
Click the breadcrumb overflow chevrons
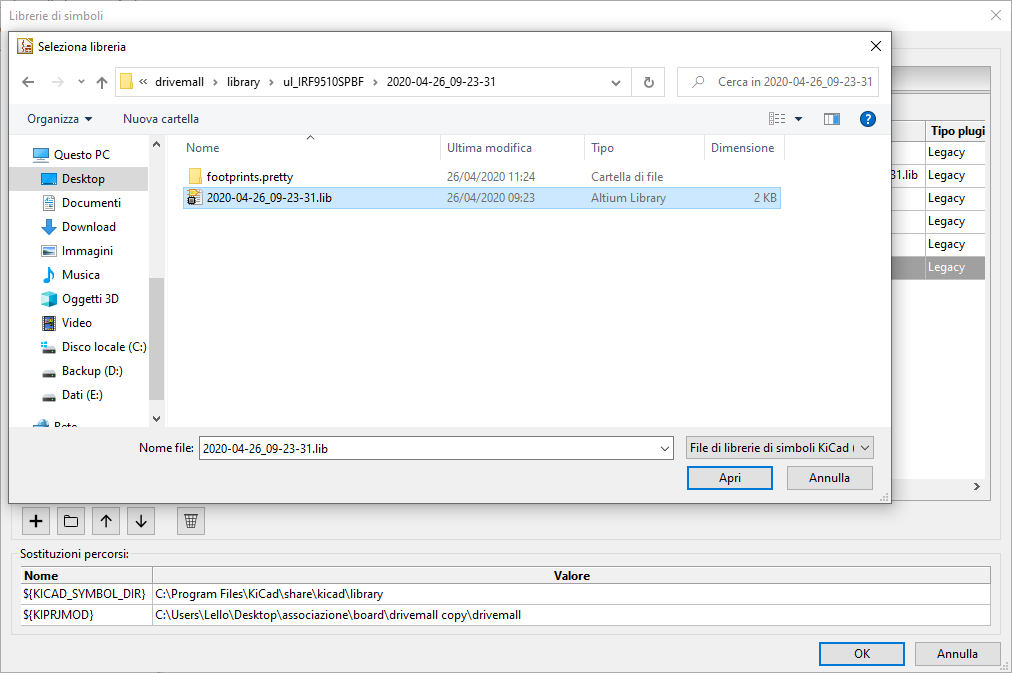click(143, 82)
